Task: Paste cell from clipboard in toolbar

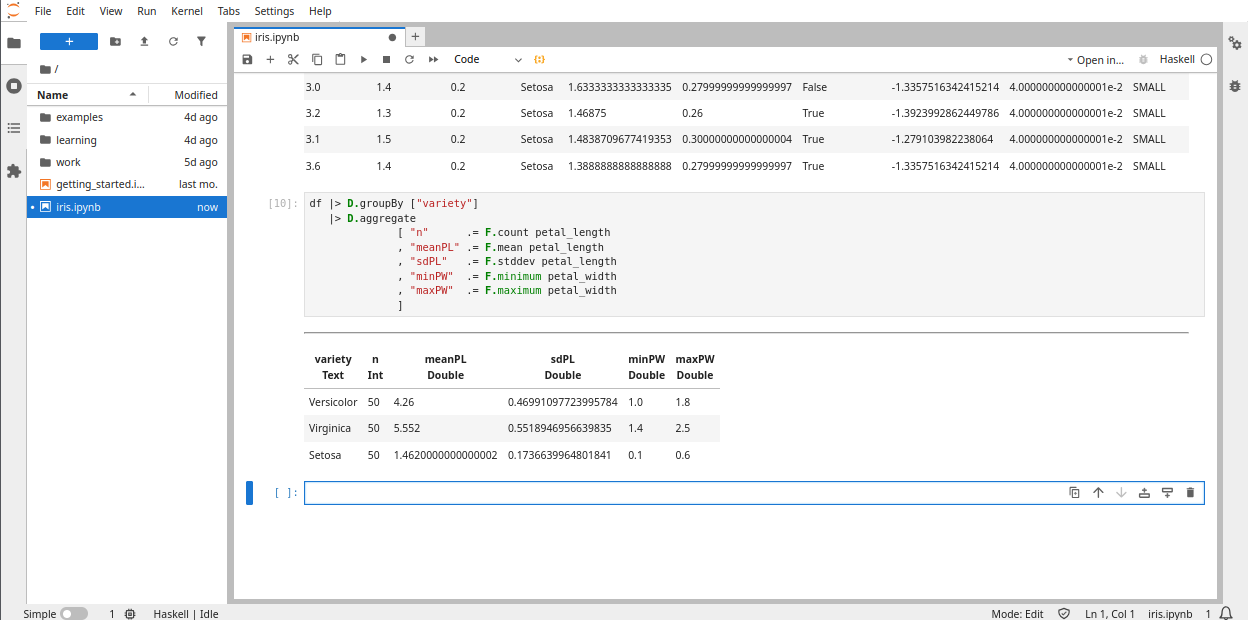Action: tap(340, 60)
